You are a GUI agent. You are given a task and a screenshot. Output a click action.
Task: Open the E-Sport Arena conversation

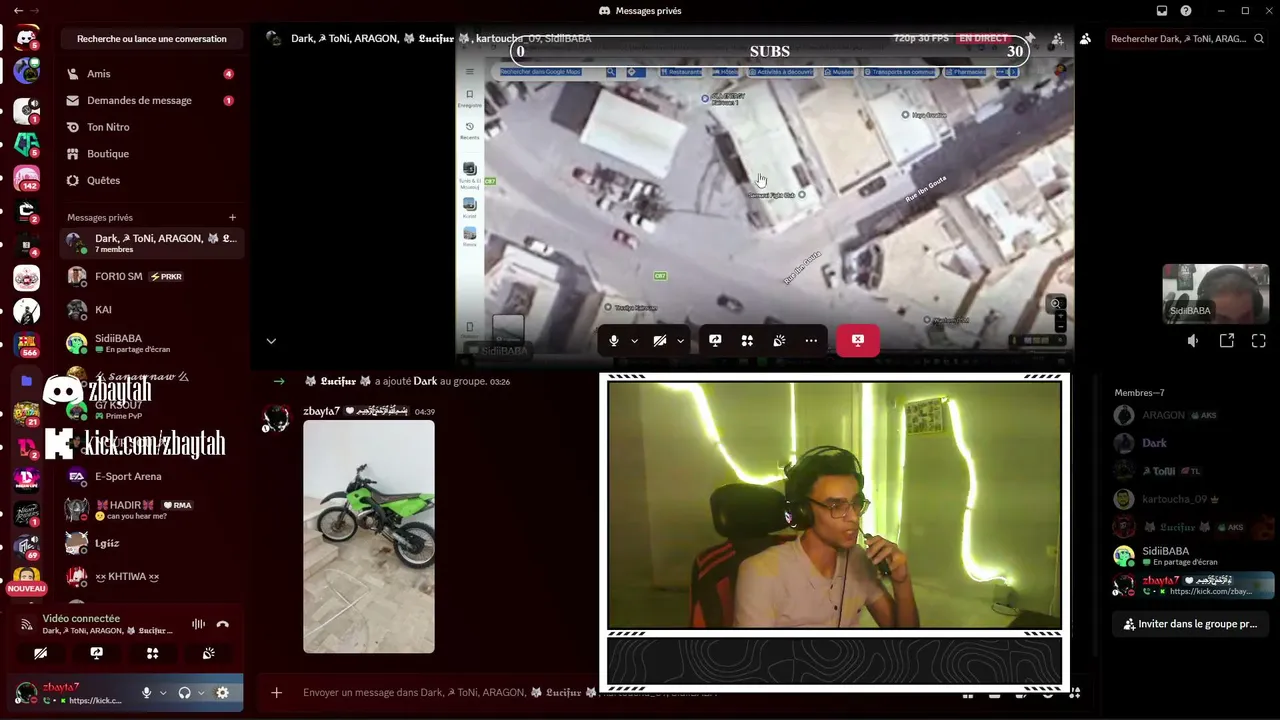(x=152, y=476)
